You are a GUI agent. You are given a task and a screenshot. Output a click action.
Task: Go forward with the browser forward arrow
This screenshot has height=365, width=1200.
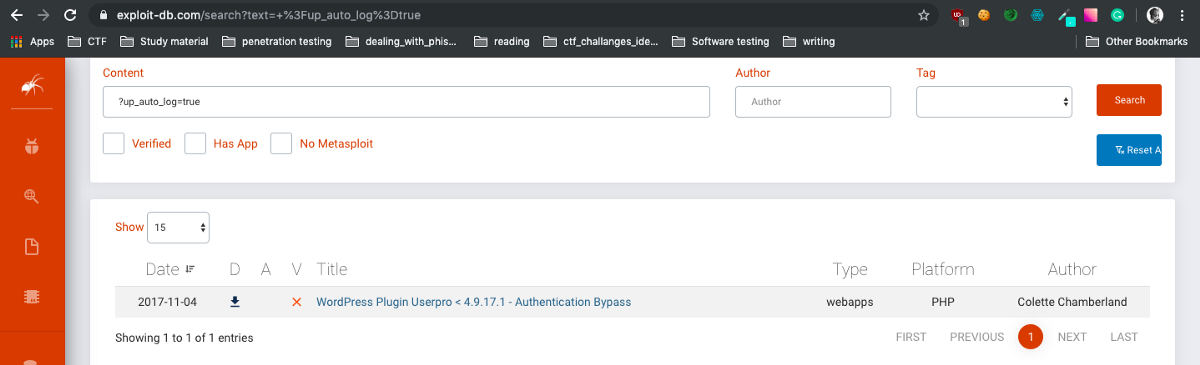pyautogui.click(x=43, y=15)
